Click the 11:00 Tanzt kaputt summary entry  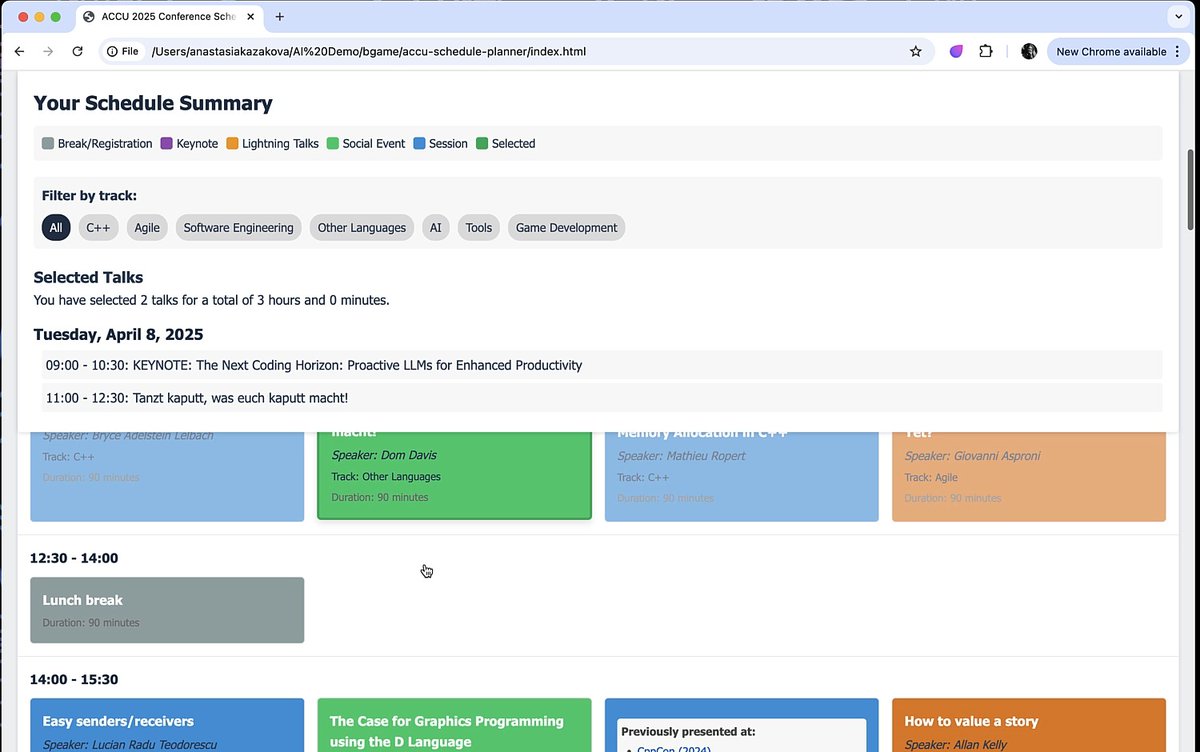tap(602, 398)
